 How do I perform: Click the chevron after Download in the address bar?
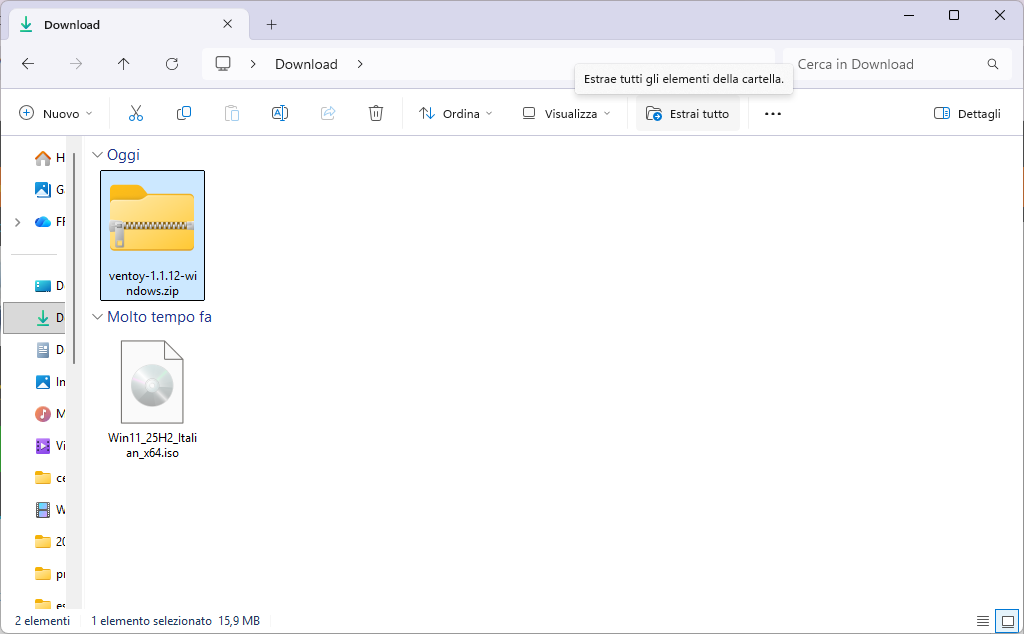(360, 64)
